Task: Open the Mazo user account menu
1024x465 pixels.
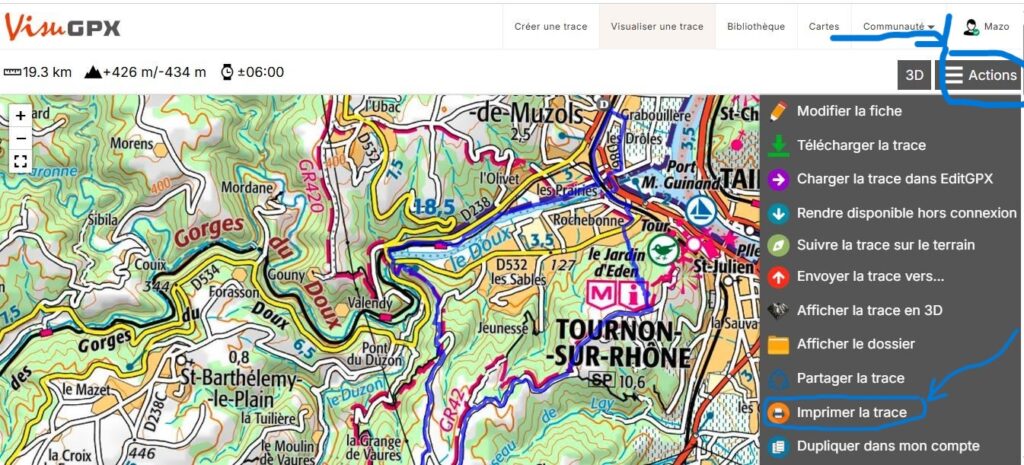Action: pos(986,27)
